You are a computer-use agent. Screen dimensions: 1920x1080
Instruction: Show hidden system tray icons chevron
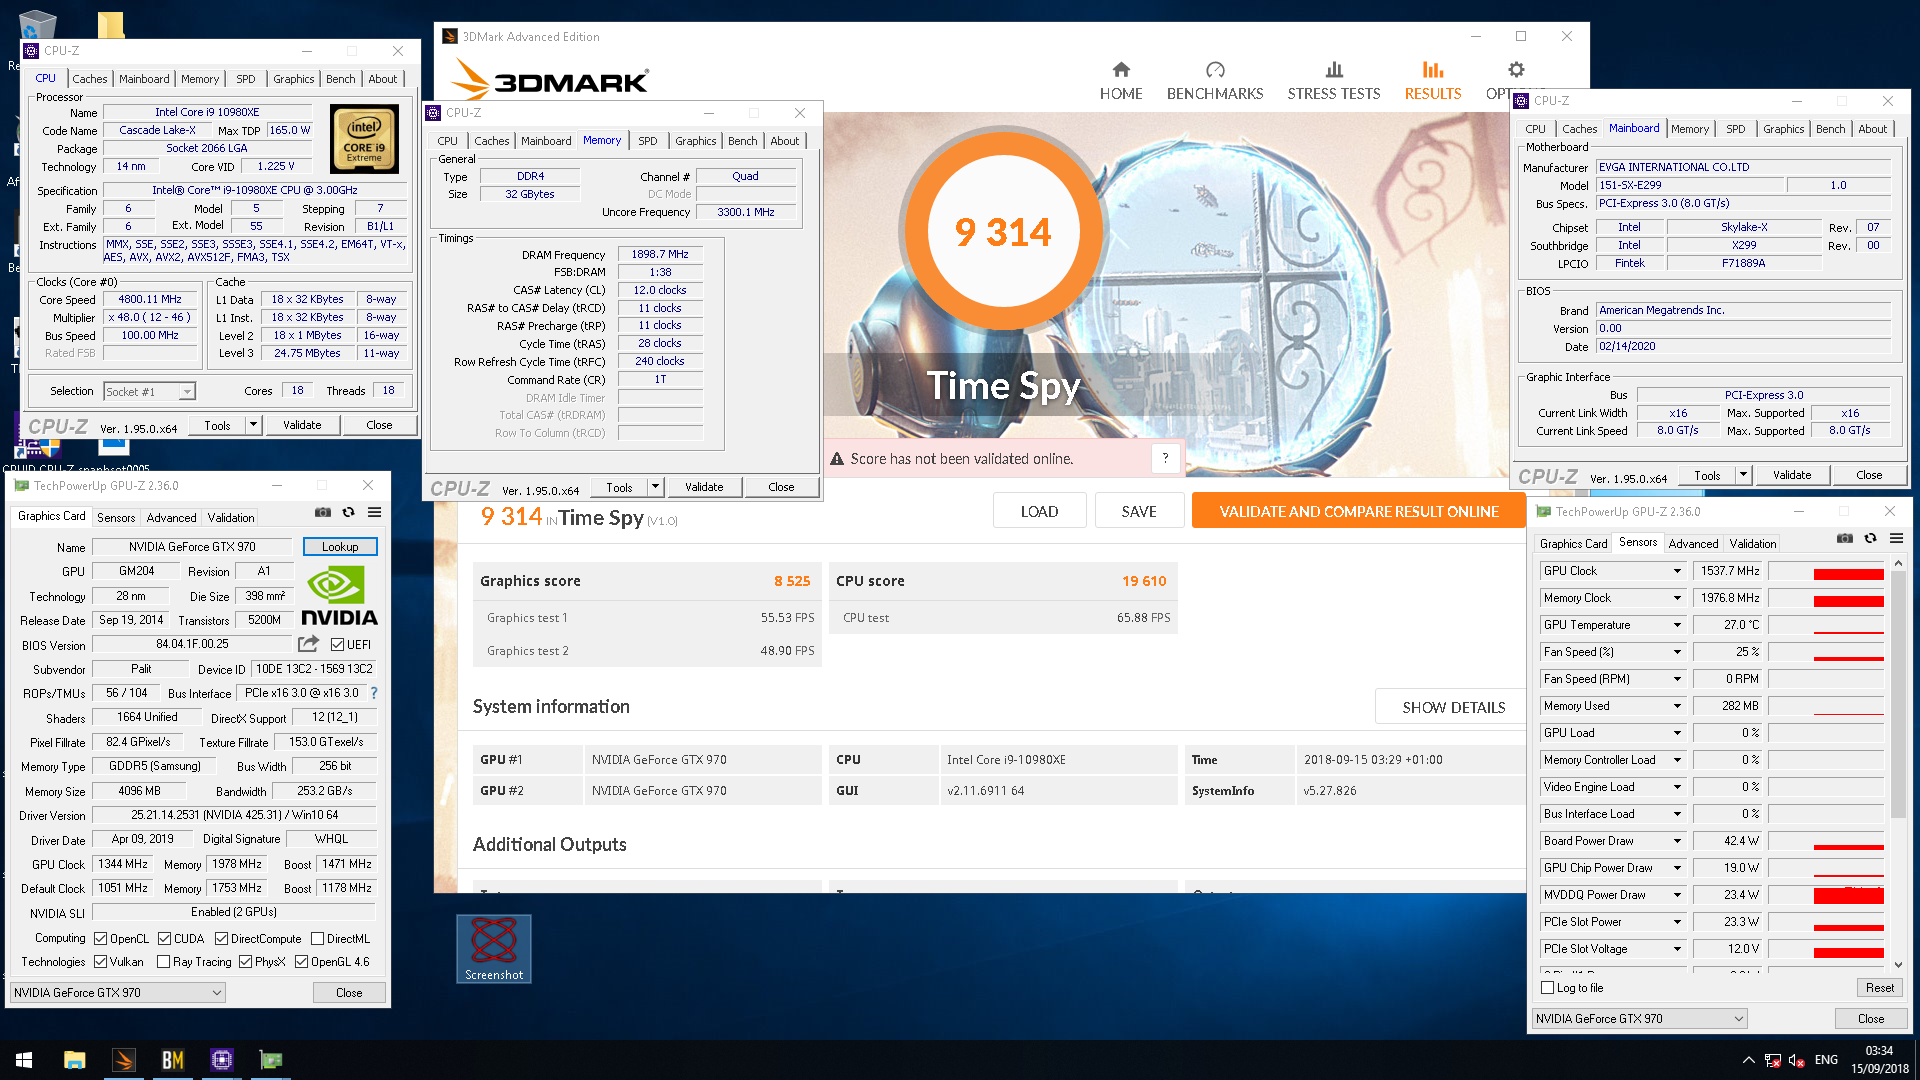(x=1748, y=1060)
